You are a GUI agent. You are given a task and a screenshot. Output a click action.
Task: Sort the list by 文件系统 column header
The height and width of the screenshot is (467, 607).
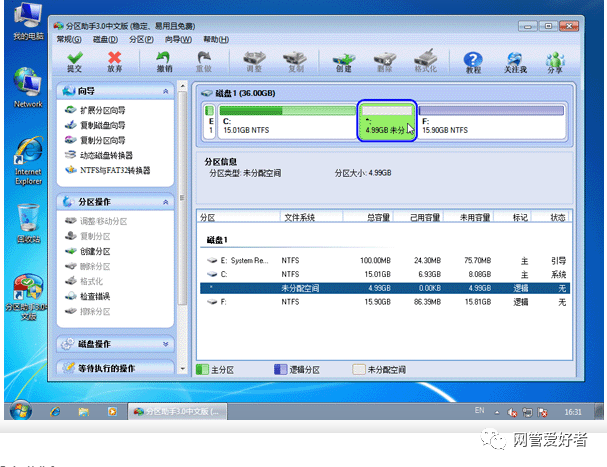pos(300,217)
